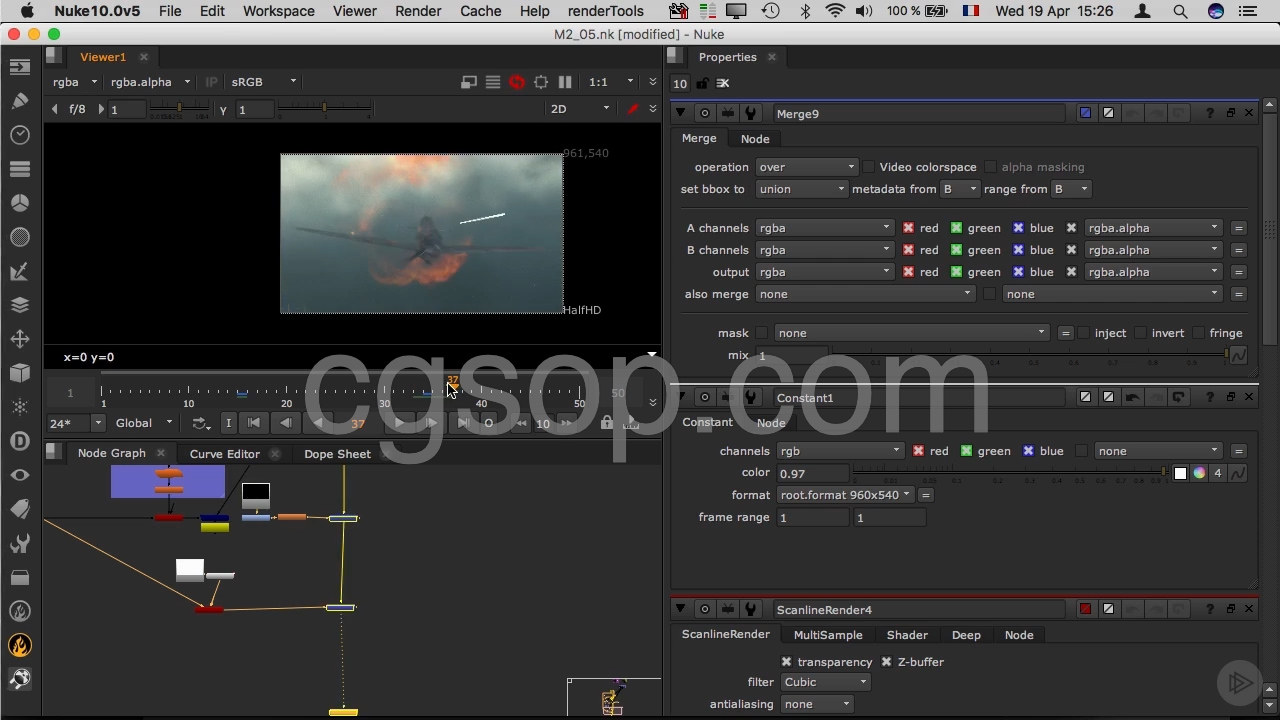Screen dimensions: 1280x720
Task: Open the Color nodes menu in the toolbar
Action: (x=20, y=203)
